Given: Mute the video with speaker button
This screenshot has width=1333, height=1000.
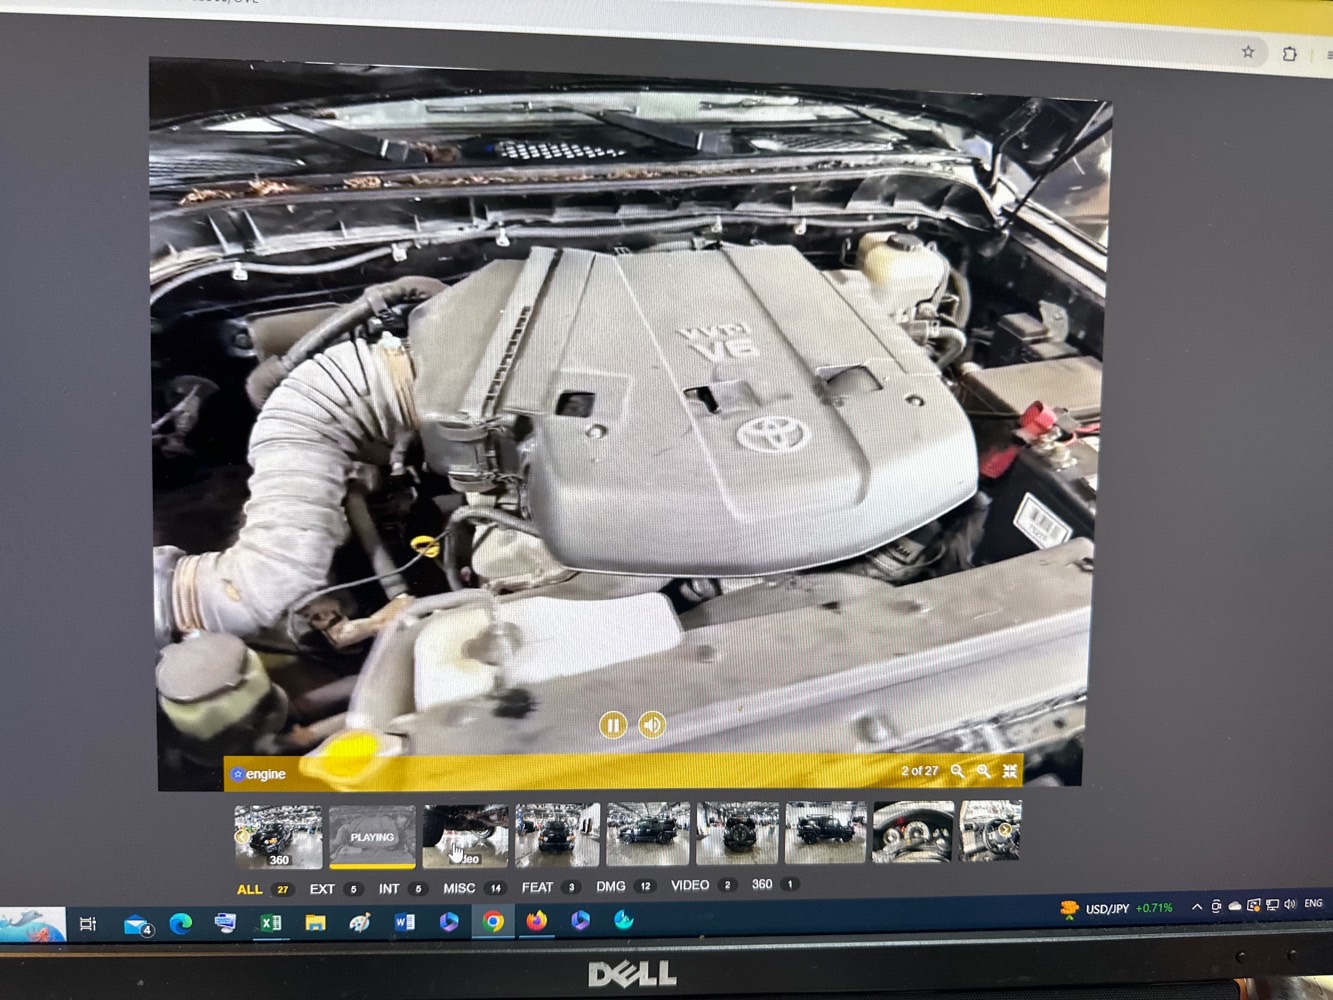Looking at the screenshot, I should [652, 724].
